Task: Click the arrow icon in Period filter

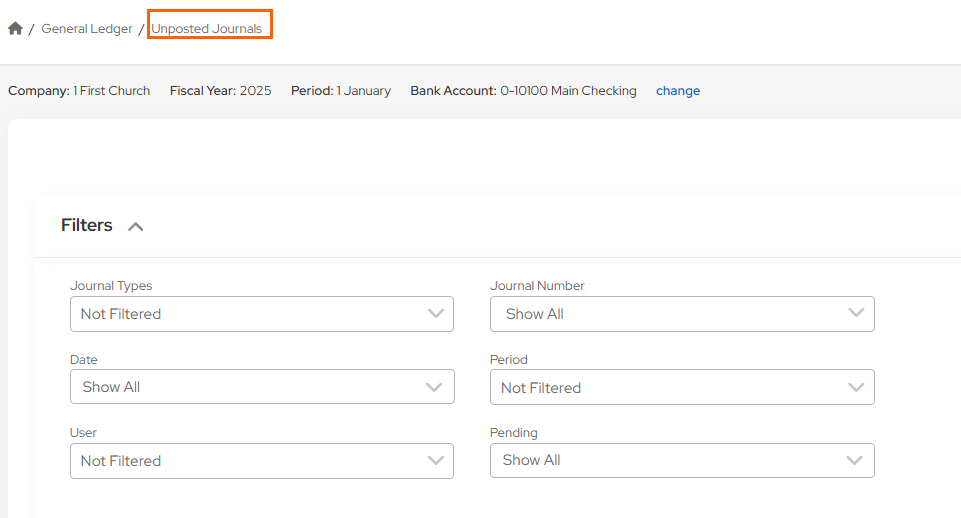Action: (856, 387)
